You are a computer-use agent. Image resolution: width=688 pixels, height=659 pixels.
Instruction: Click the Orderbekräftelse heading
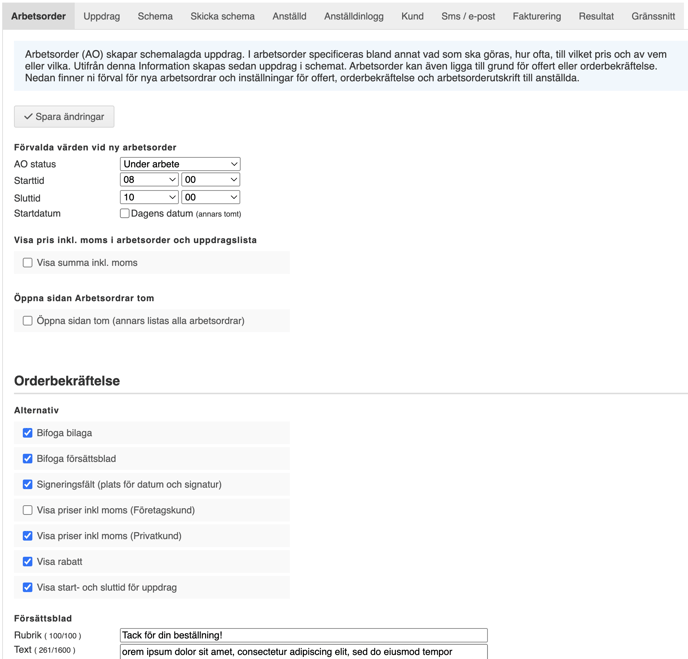click(67, 381)
